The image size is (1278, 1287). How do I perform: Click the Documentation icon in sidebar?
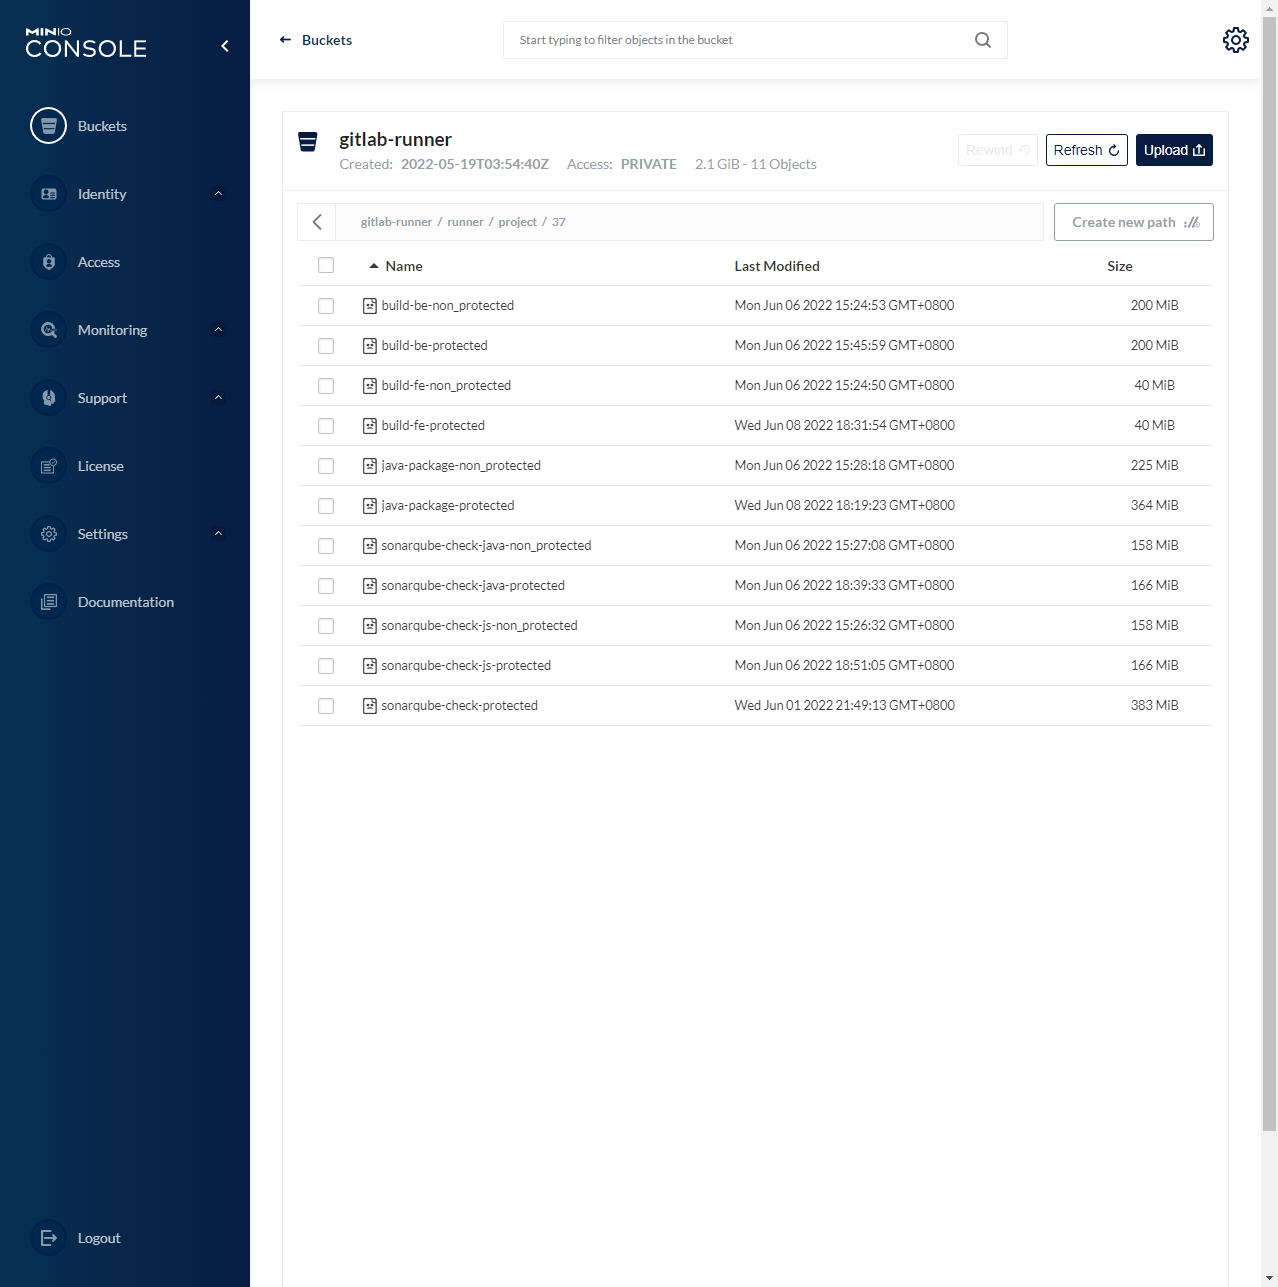48,602
